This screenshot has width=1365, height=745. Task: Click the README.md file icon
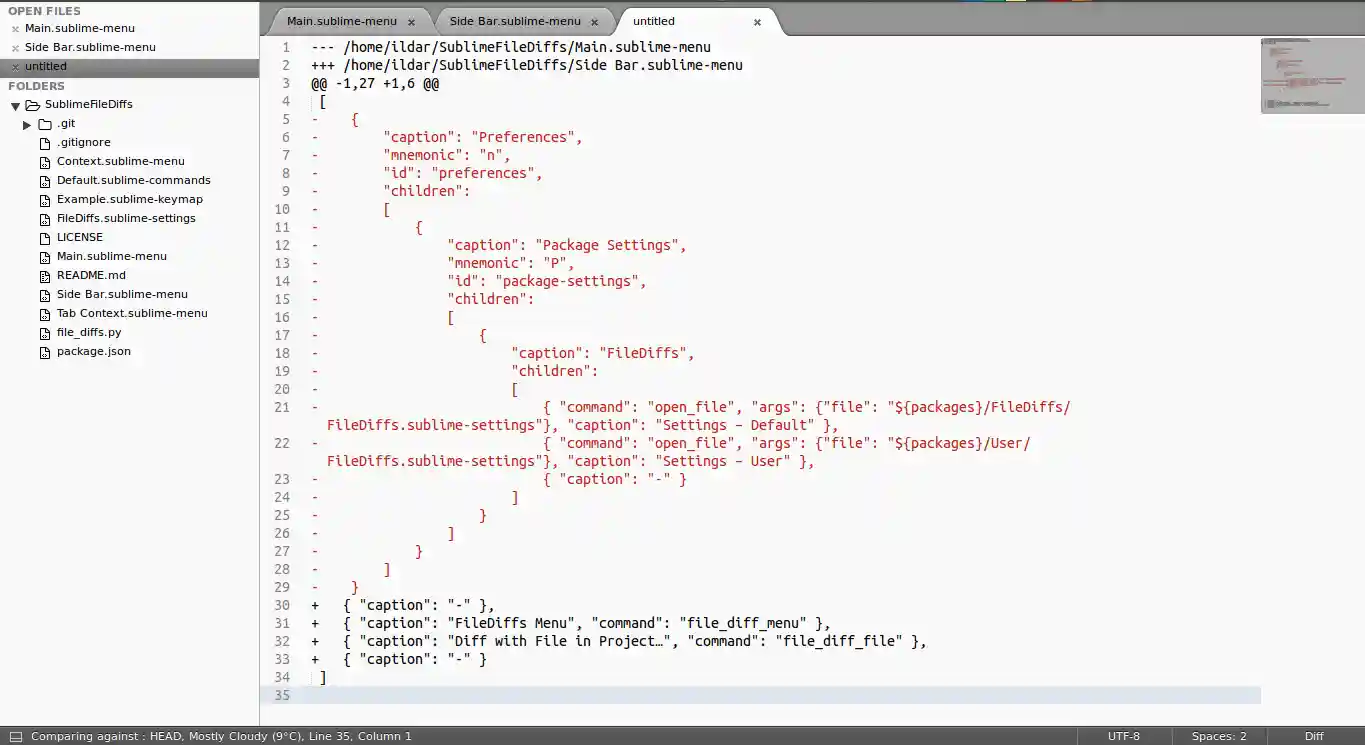tap(45, 276)
